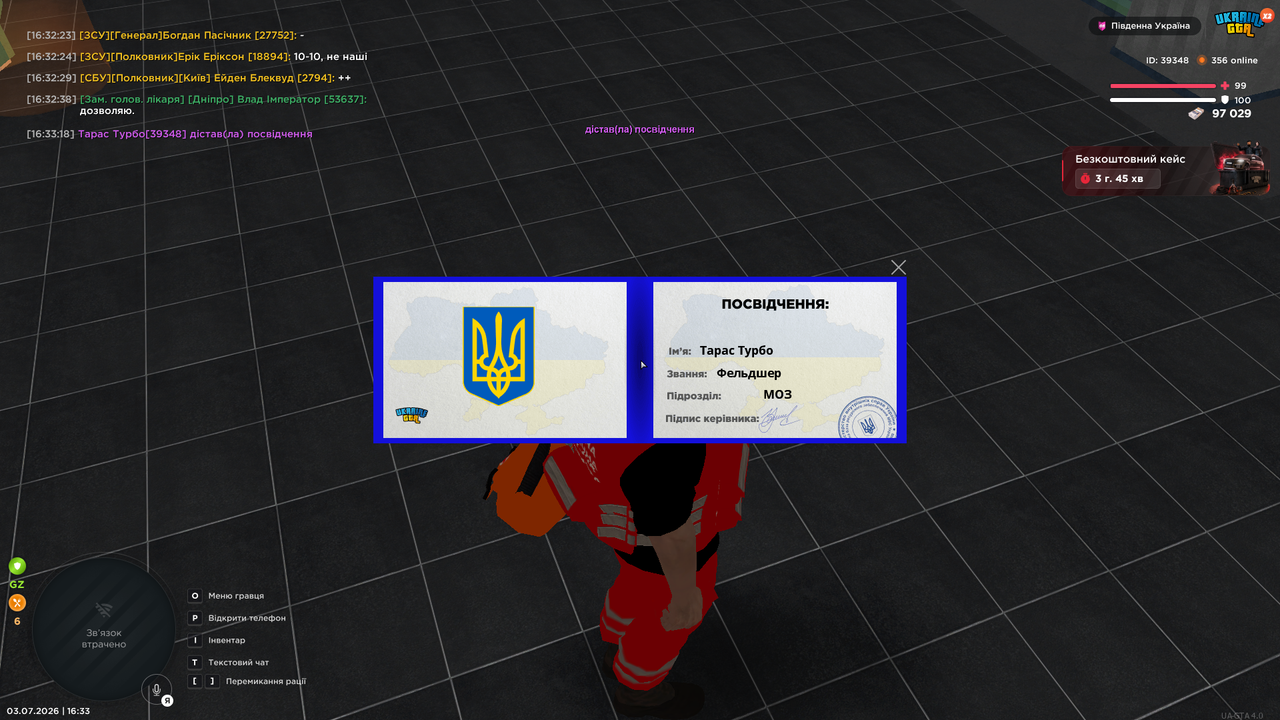1280x720 pixels.
Task: Click the hunger value 6
Action: pyautogui.click(x=17, y=621)
